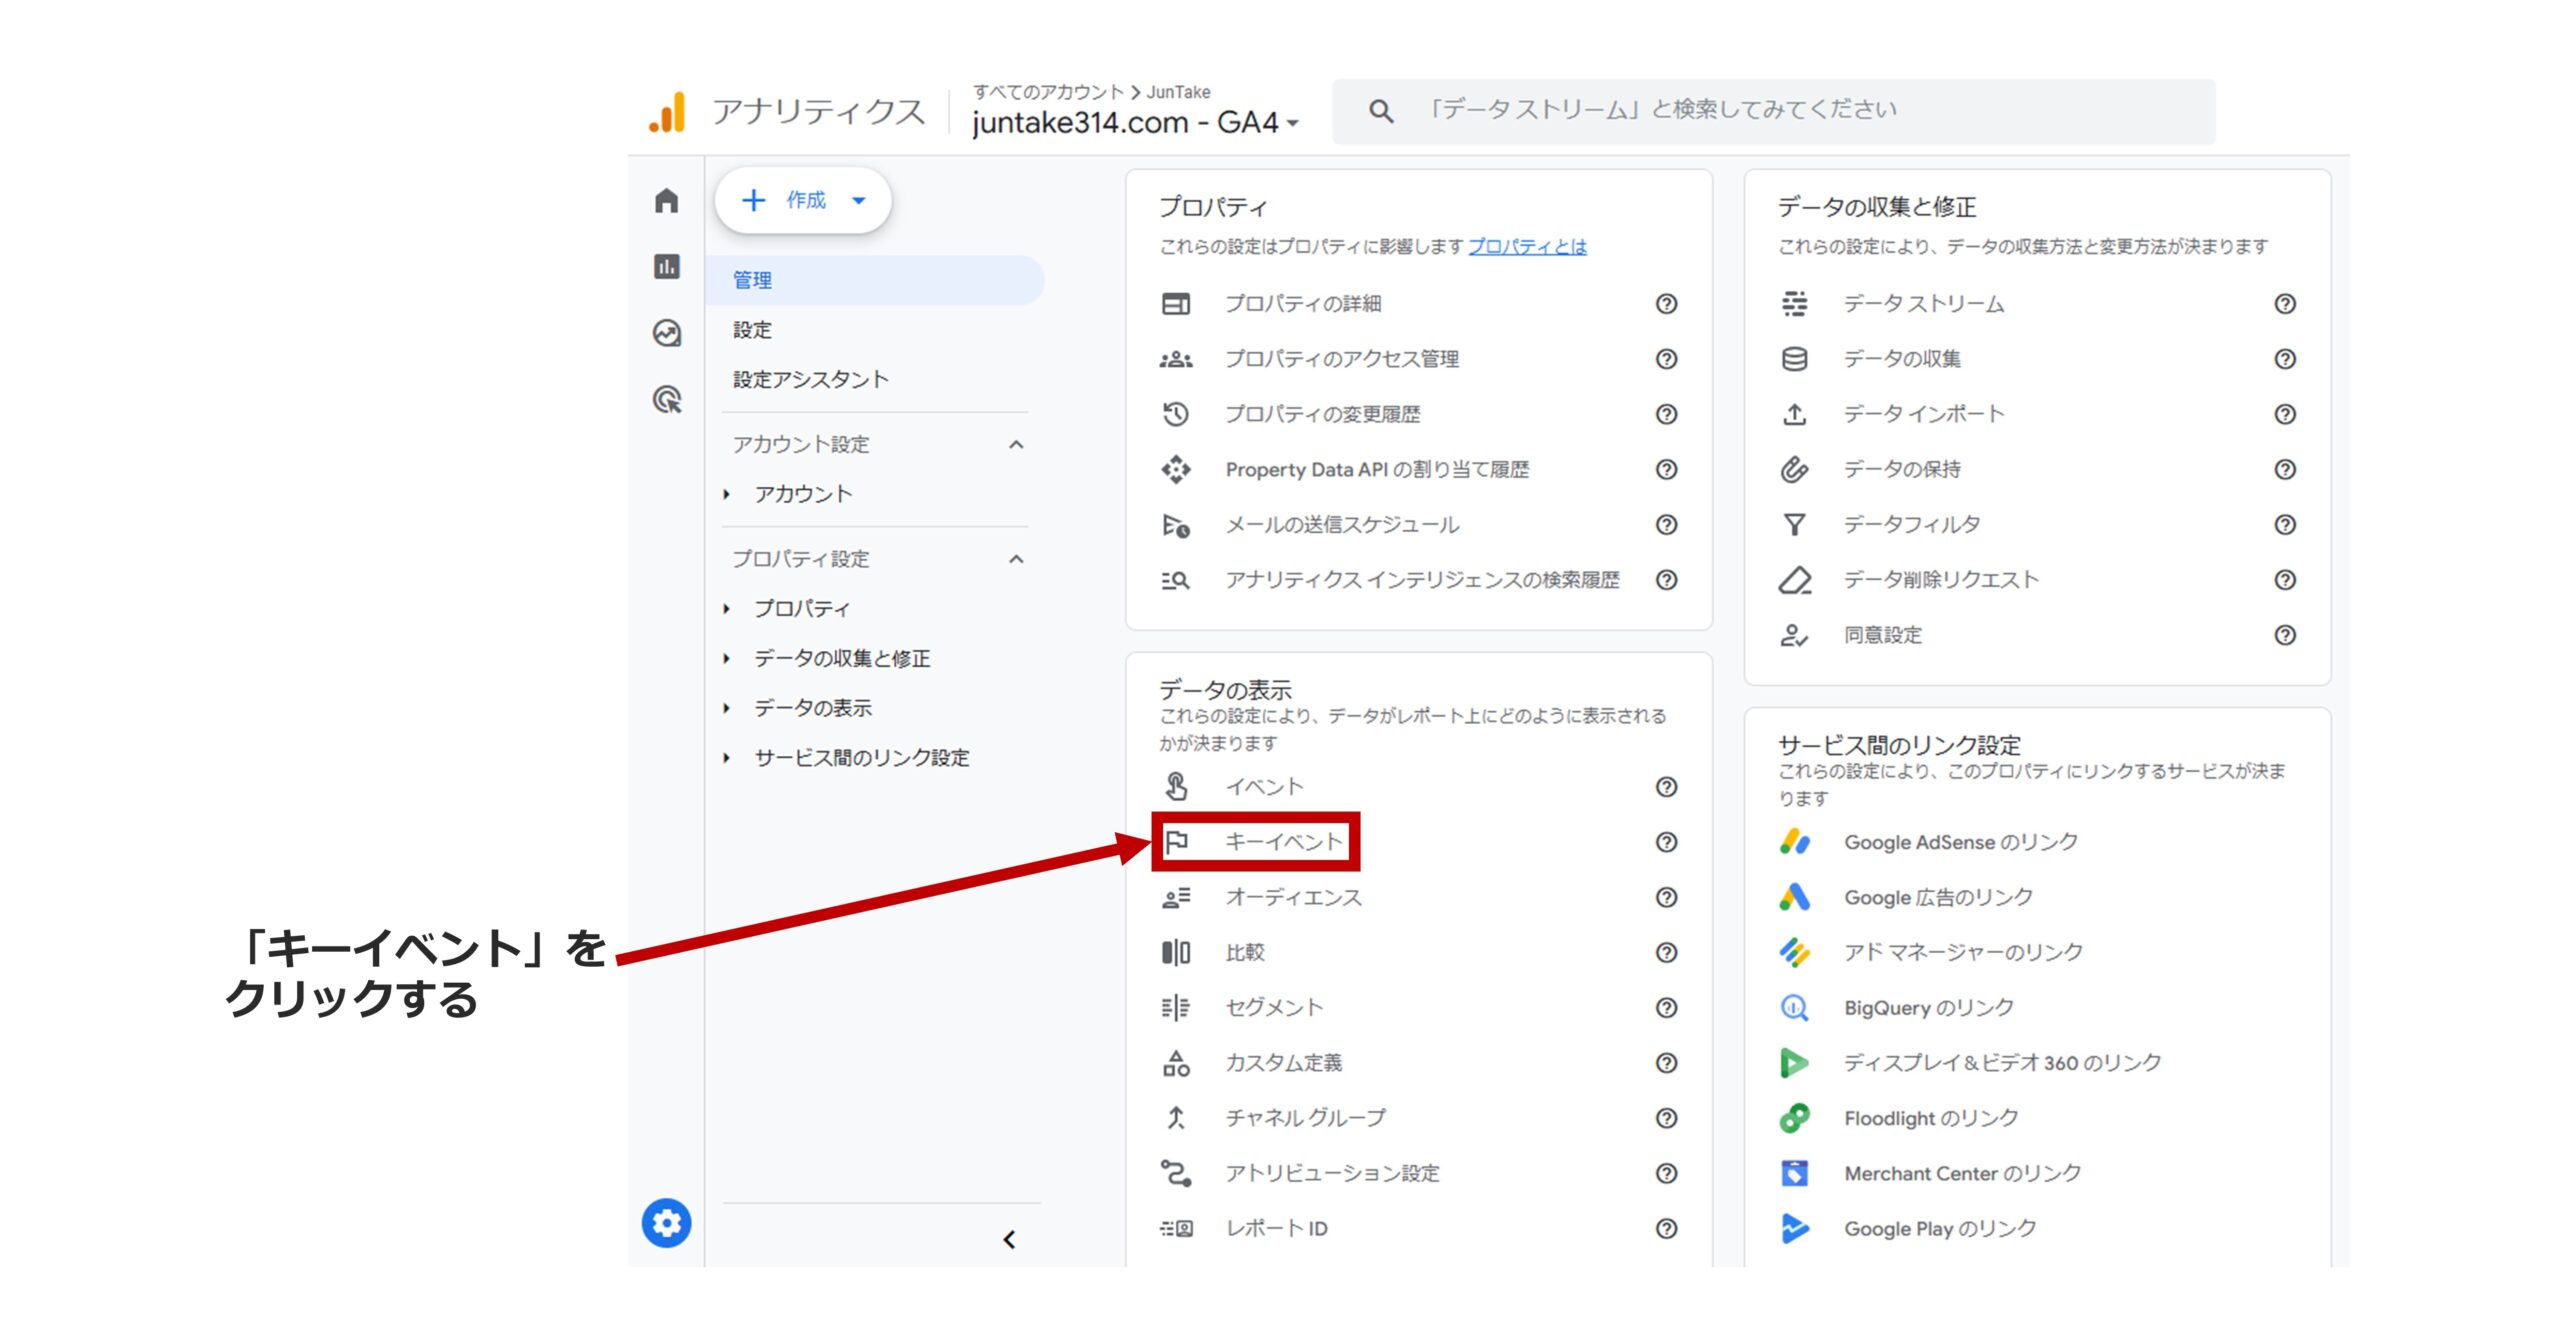This screenshot has width=2560, height=1335.
Task: Open the help icon next to イベント
Action: (x=1665, y=787)
